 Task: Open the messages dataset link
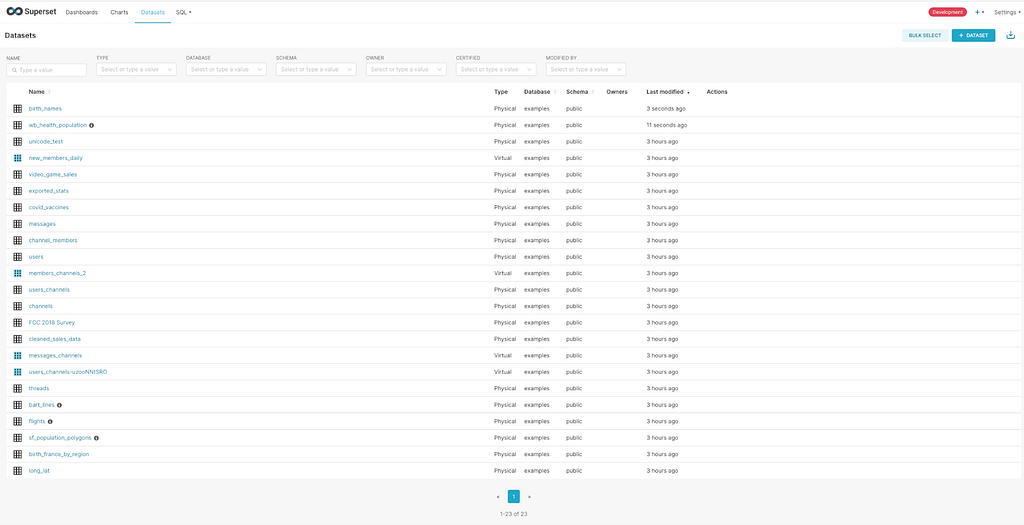pos(42,224)
